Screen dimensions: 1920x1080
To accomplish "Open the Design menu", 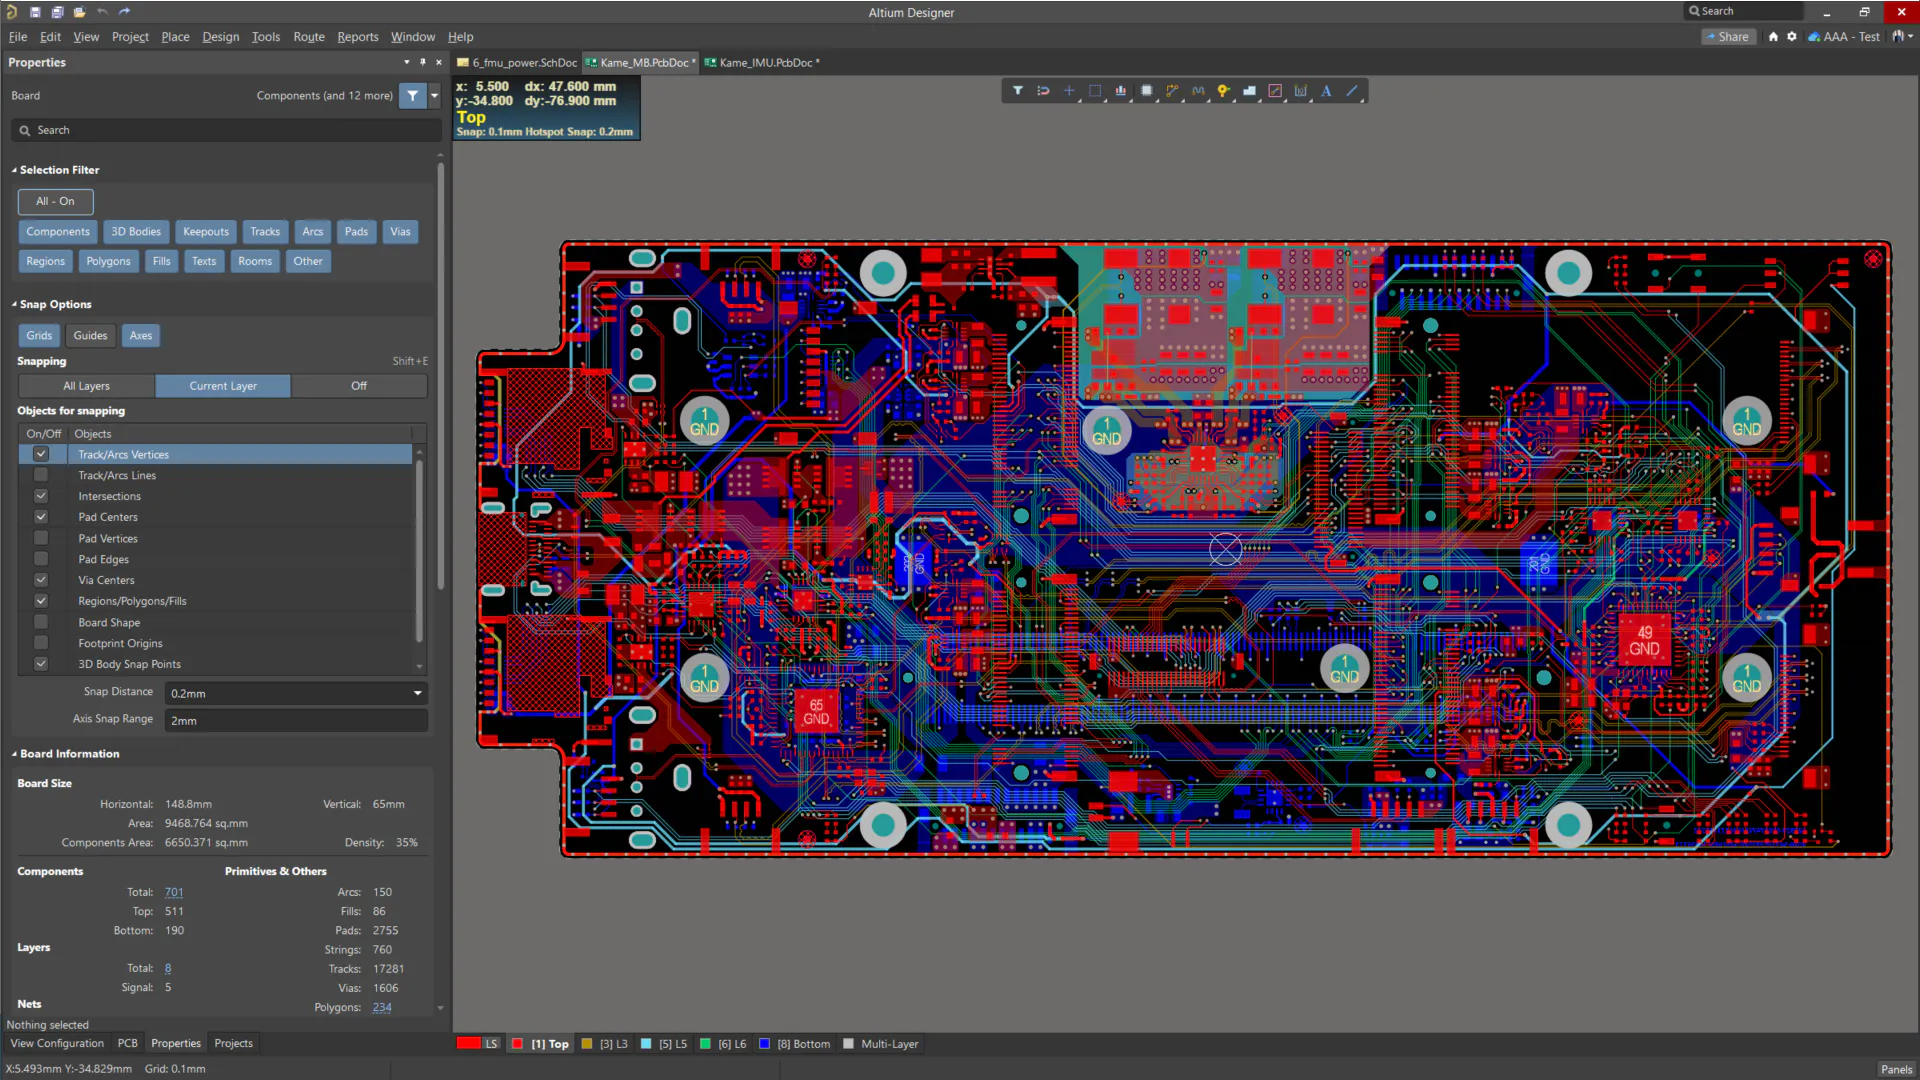I will tap(220, 37).
